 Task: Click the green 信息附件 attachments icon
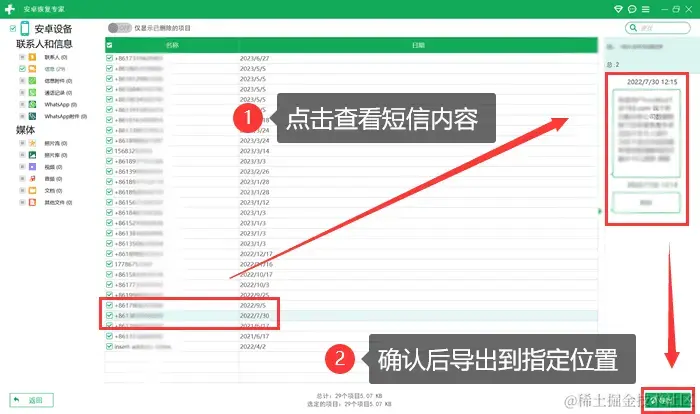(32, 81)
